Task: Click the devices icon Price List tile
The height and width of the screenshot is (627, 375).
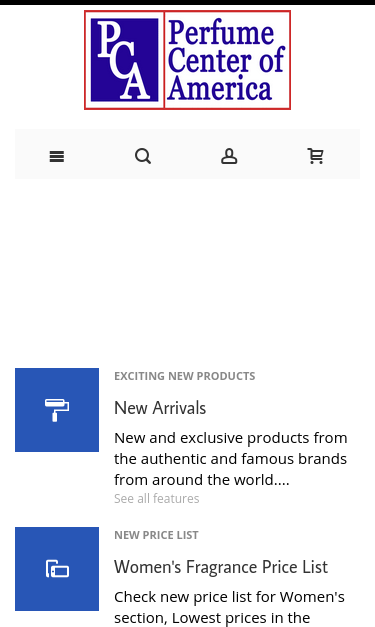Action: click(x=57, y=569)
